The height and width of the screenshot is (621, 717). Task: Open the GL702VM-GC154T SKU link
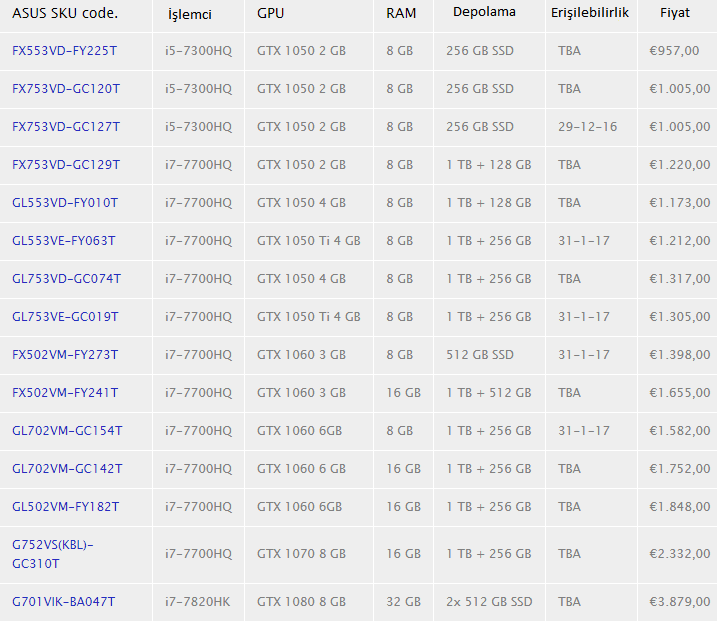tap(67, 430)
